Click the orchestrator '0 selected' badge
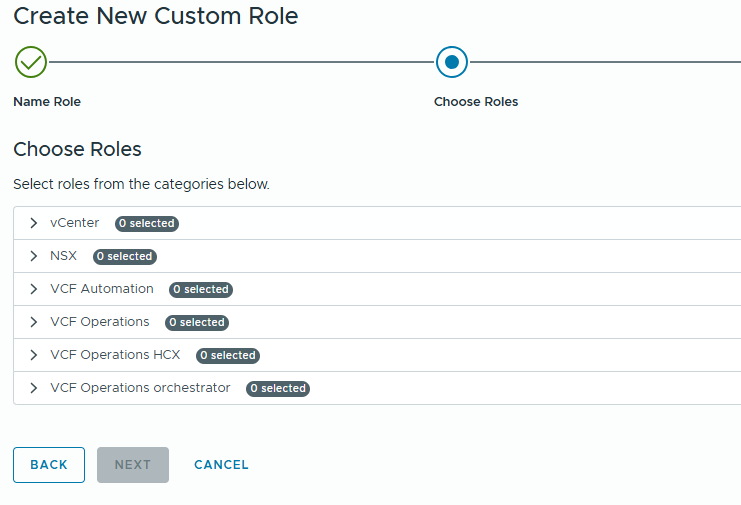 (278, 389)
